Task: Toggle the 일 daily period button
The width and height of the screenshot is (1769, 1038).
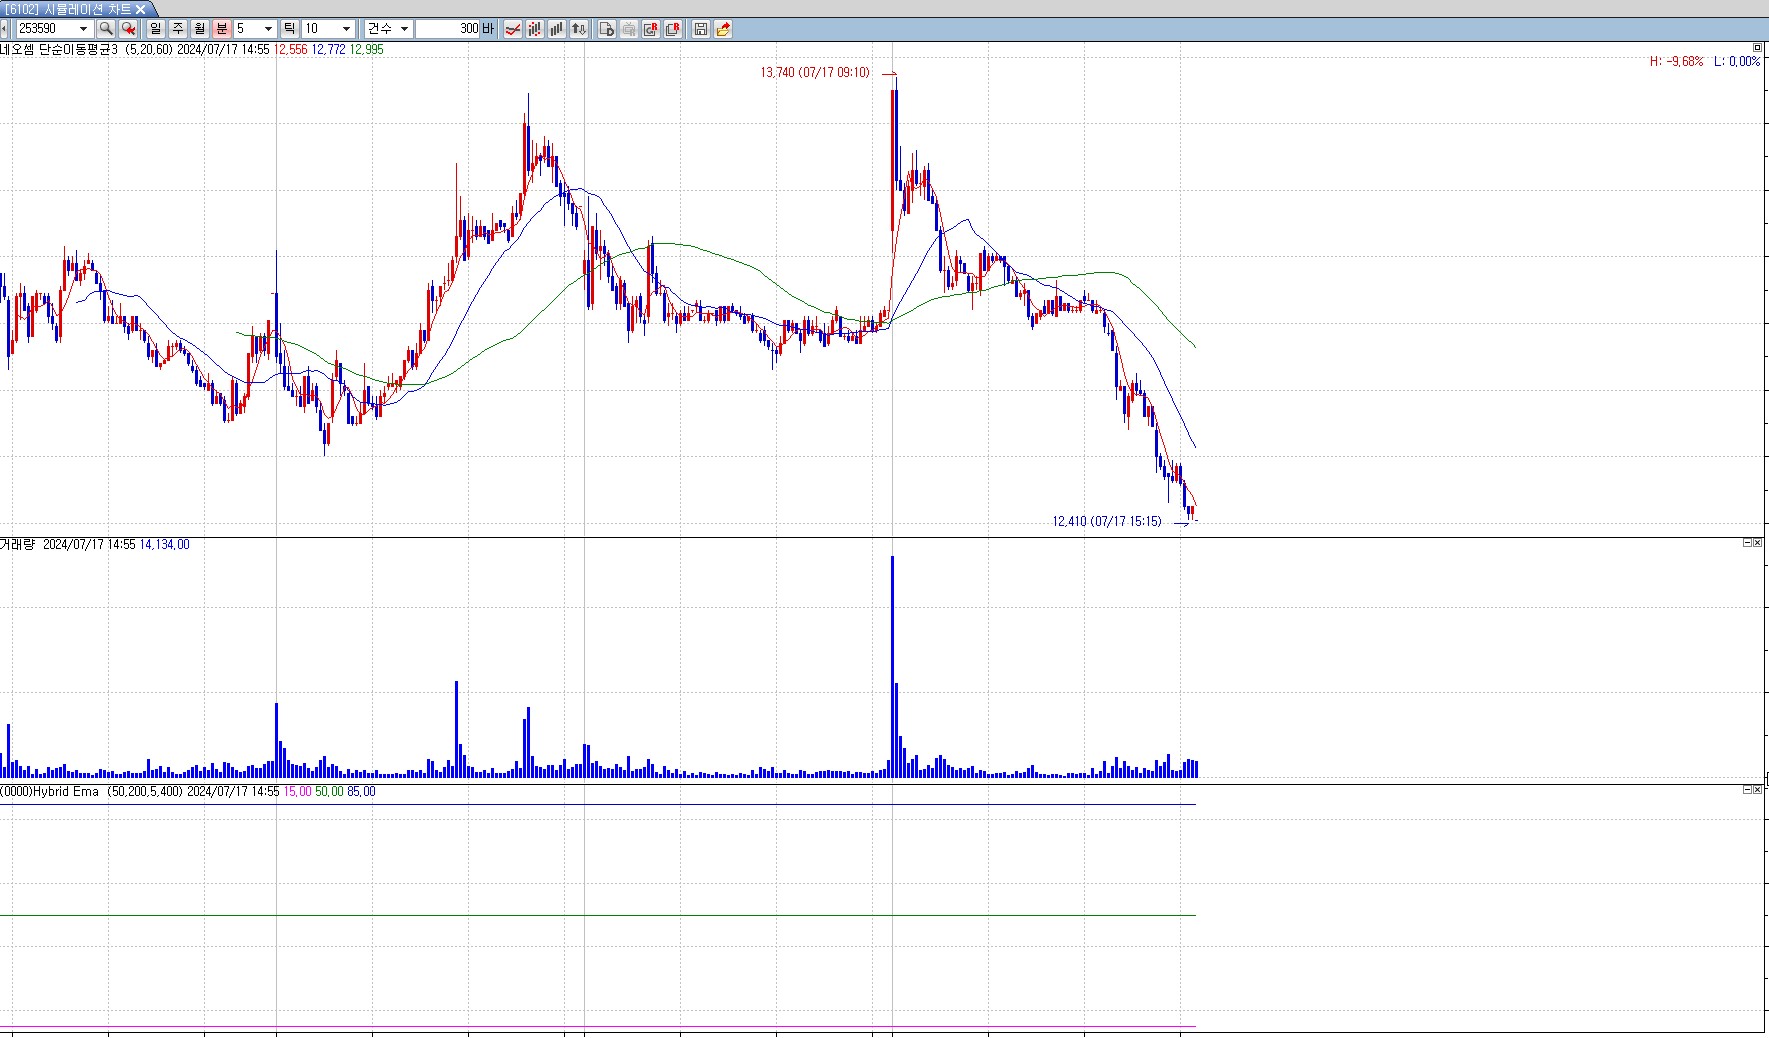Action: pos(156,29)
